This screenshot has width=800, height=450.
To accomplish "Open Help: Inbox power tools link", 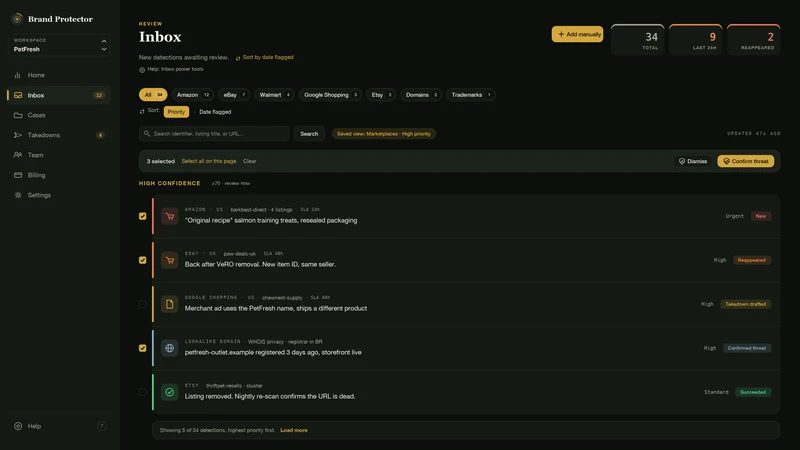I will coord(171,69).
